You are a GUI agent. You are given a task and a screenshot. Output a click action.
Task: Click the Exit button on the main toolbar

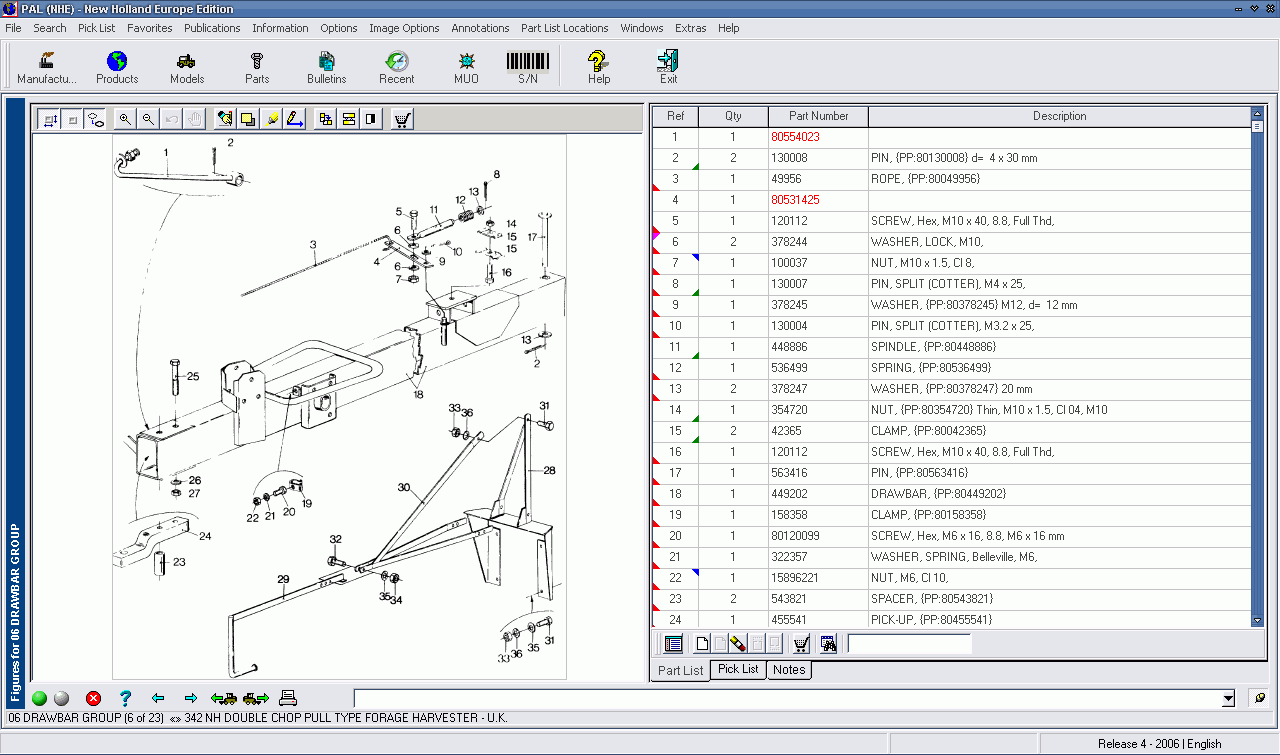click(x=668, y=66)
